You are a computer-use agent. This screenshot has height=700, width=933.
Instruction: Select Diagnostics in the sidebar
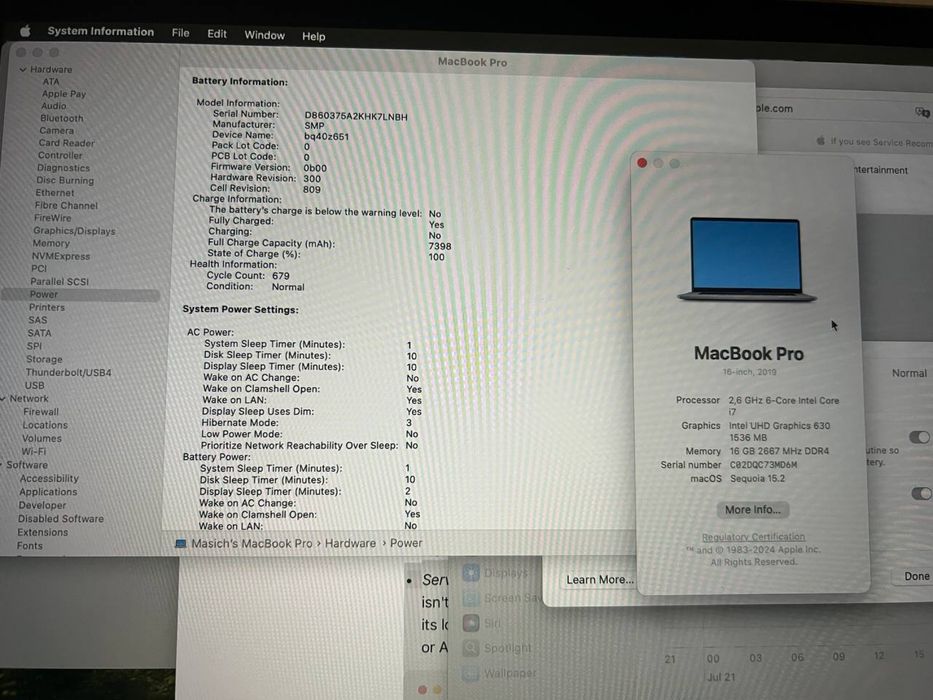click(x=63, y=168)
